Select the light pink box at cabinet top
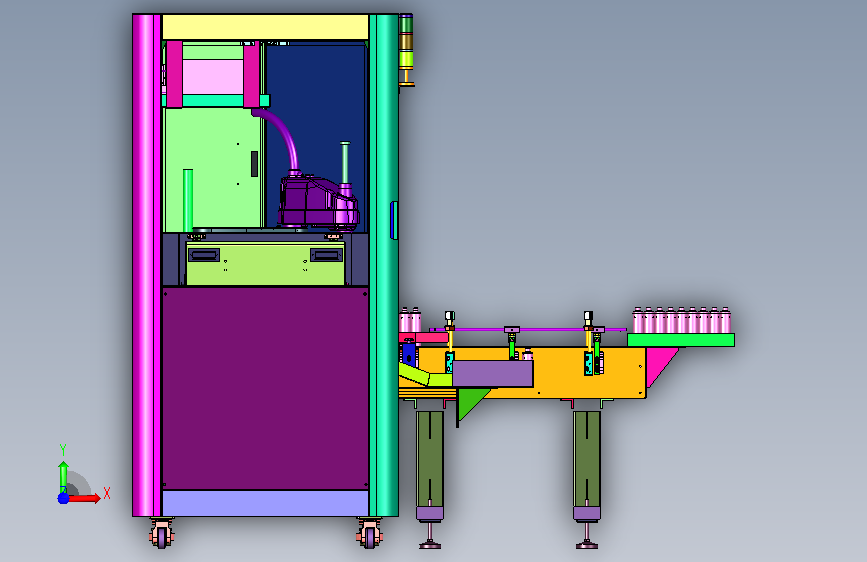The height and width of the screenshot is (562, 867). 213,77
